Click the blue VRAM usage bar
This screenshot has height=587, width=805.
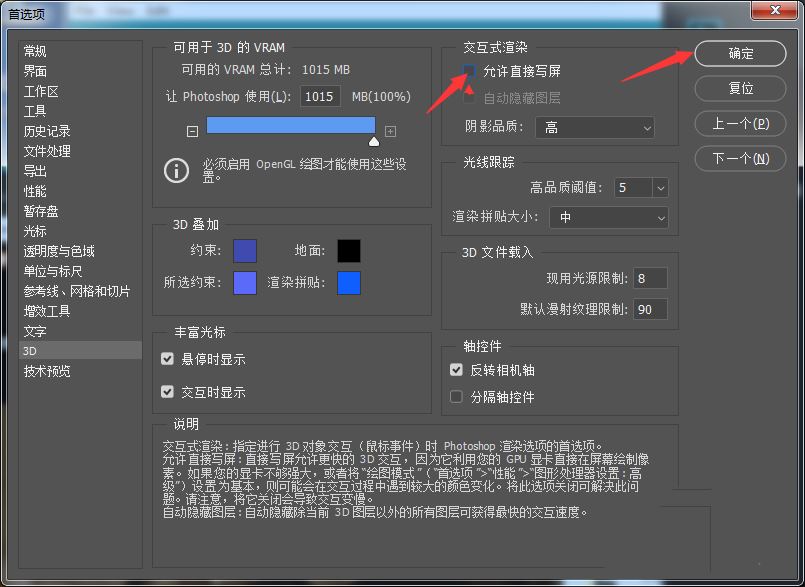point(291,125)
